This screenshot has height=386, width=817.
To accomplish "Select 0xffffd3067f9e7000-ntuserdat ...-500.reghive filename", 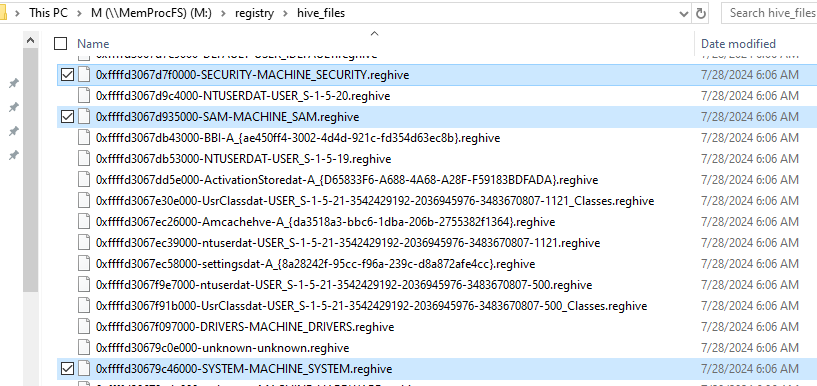I will click(x=344, y=285).
